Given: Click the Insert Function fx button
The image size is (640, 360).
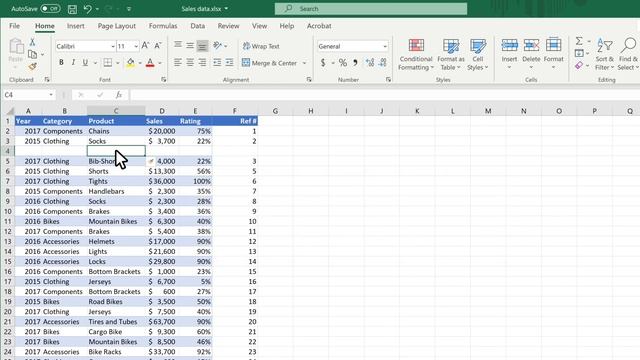Looking at the screenshot, I should click(119, 95).
